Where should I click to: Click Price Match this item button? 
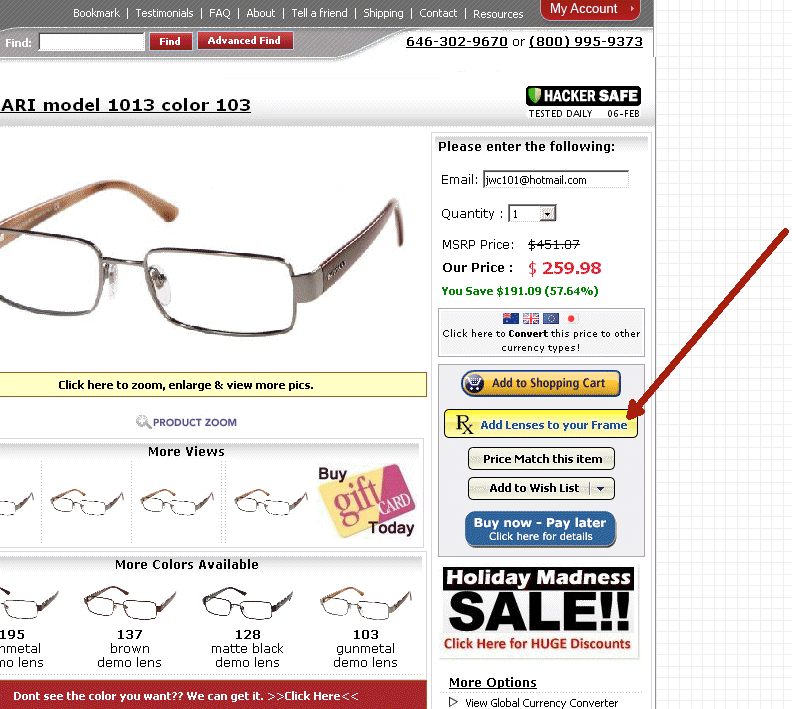[541, 459]
